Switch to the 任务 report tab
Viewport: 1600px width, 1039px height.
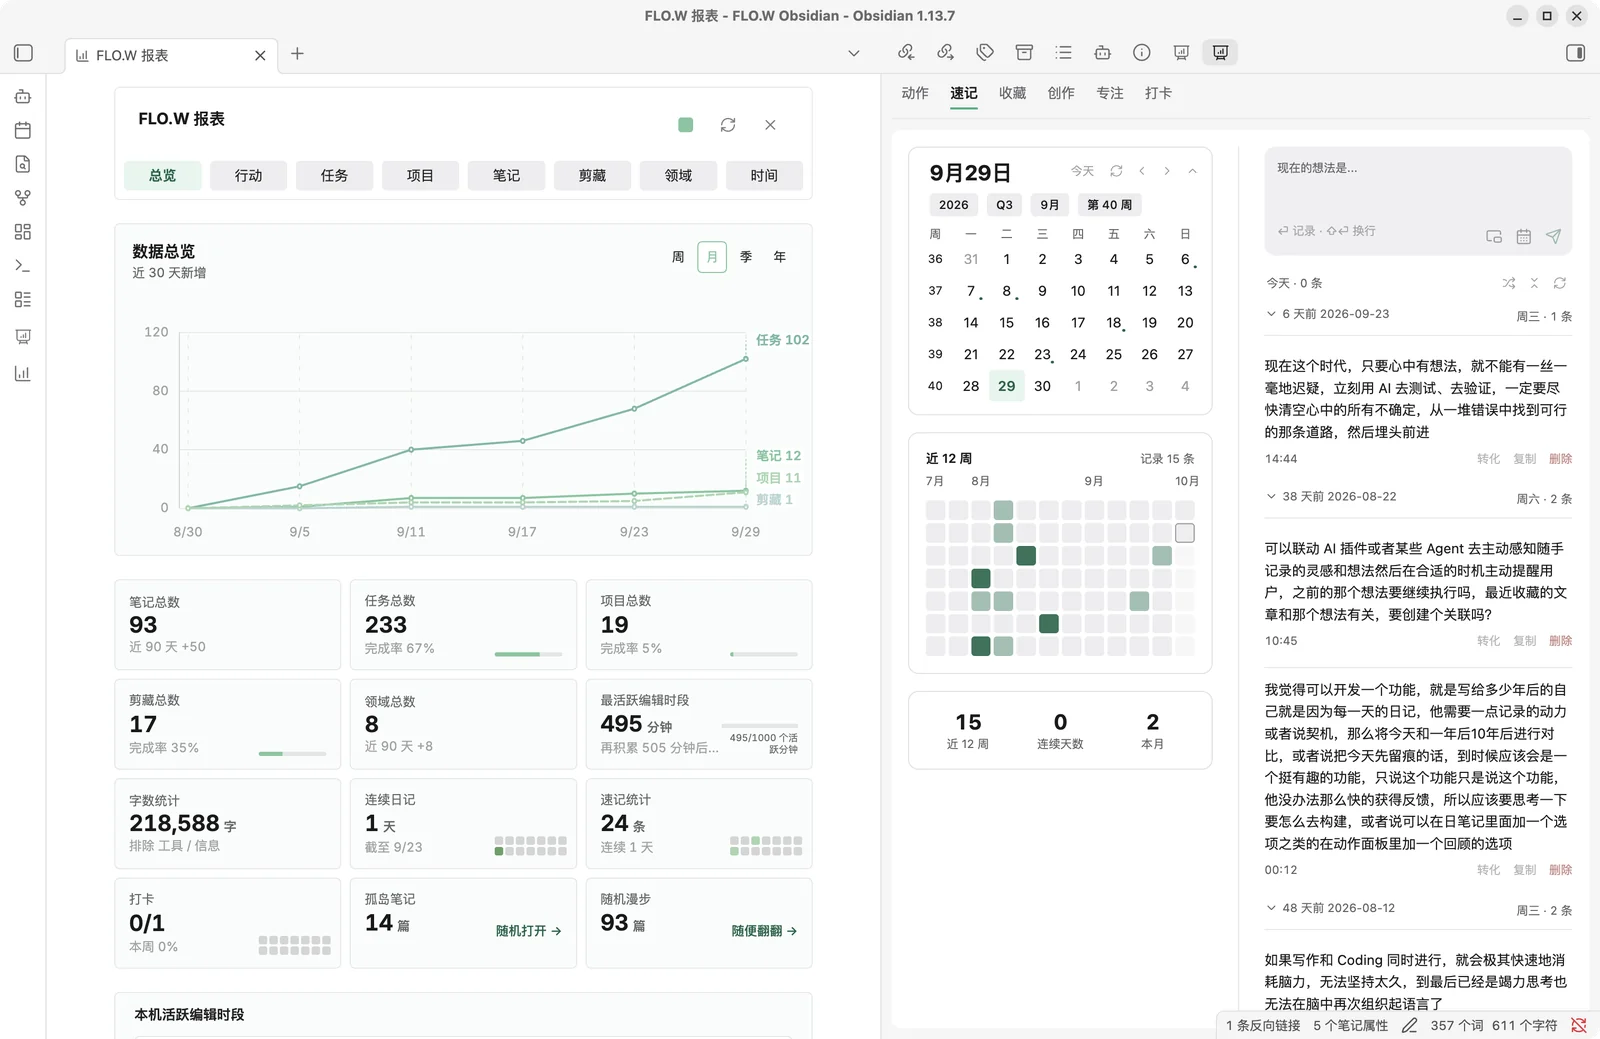click(334, 175)
